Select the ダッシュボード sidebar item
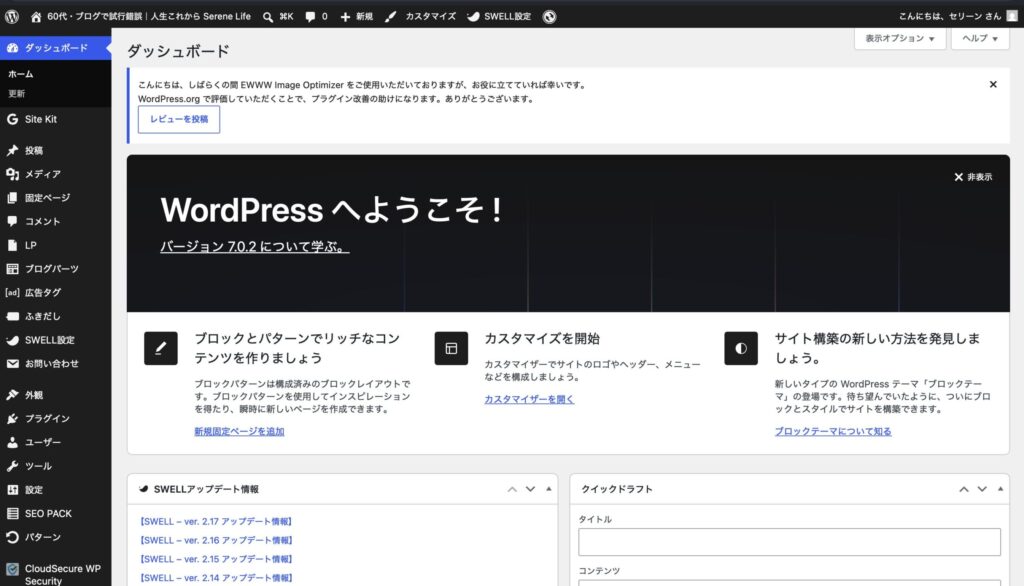Image resolution: width=1024 pixels, height=586 pixels. [x=56, y=48]
